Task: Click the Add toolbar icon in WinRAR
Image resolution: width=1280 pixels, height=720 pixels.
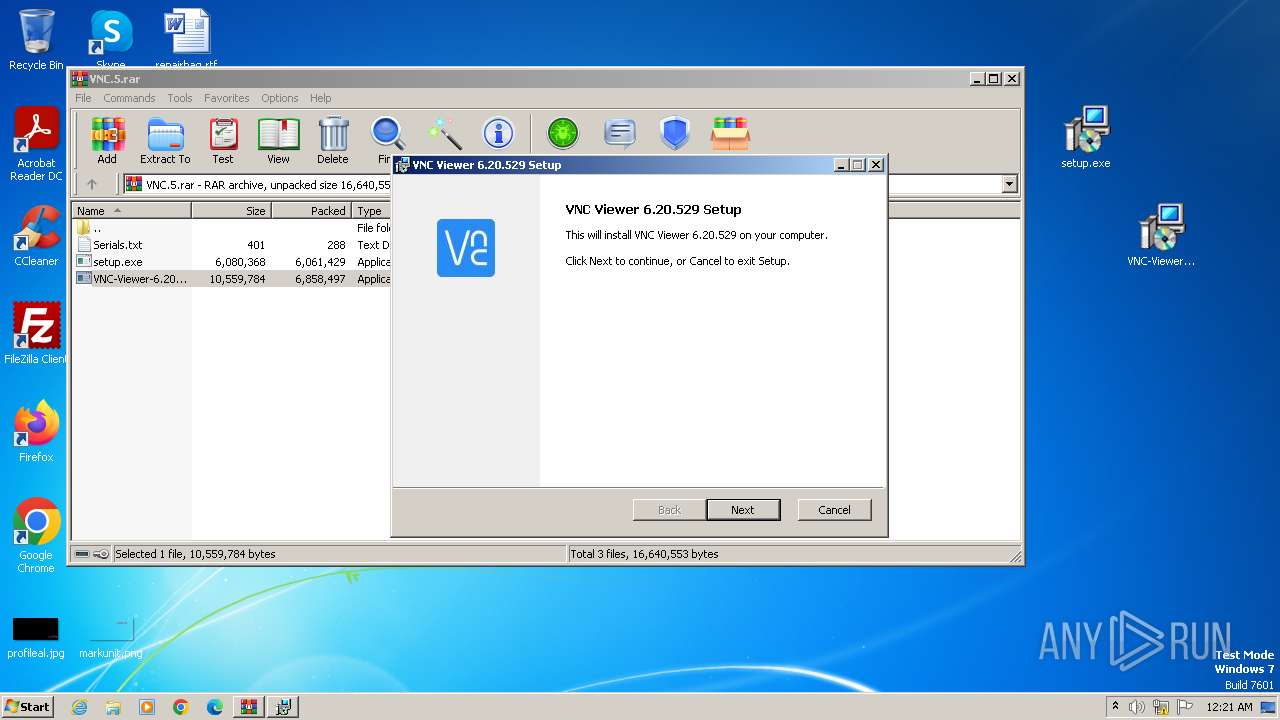Action: point(107,140)
